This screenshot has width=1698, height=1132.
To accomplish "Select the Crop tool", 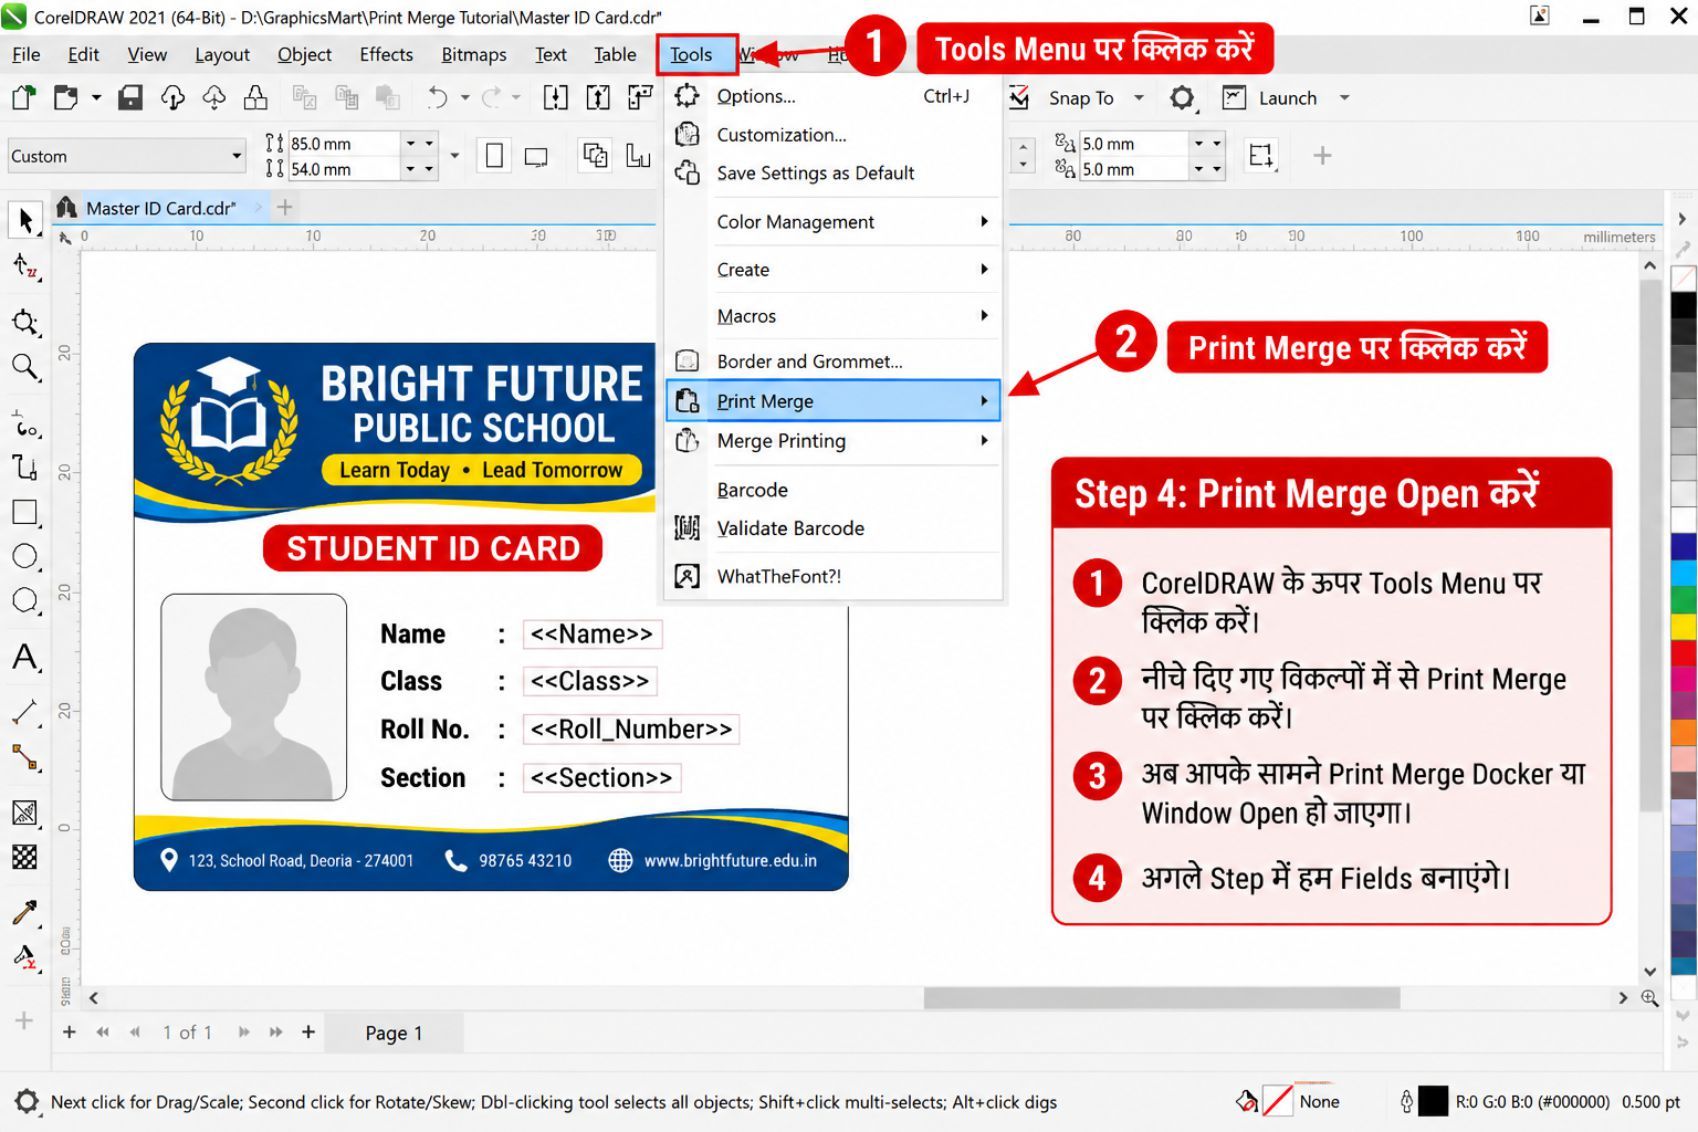I will tap(25, 321).
